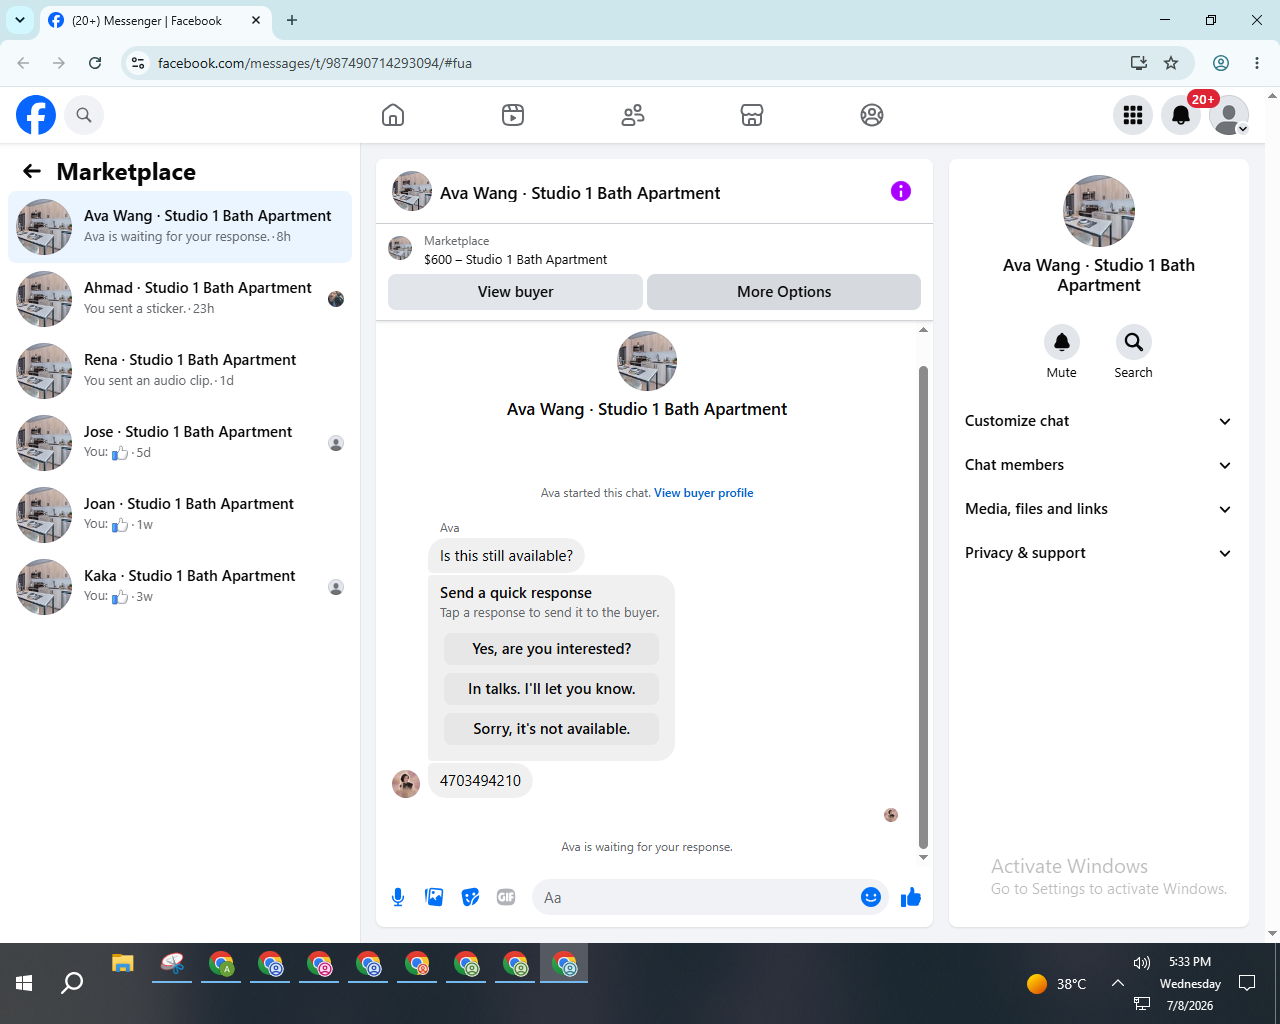Click the attach photo icon in composer
1280x1024 pixels.
pos(434,897)
